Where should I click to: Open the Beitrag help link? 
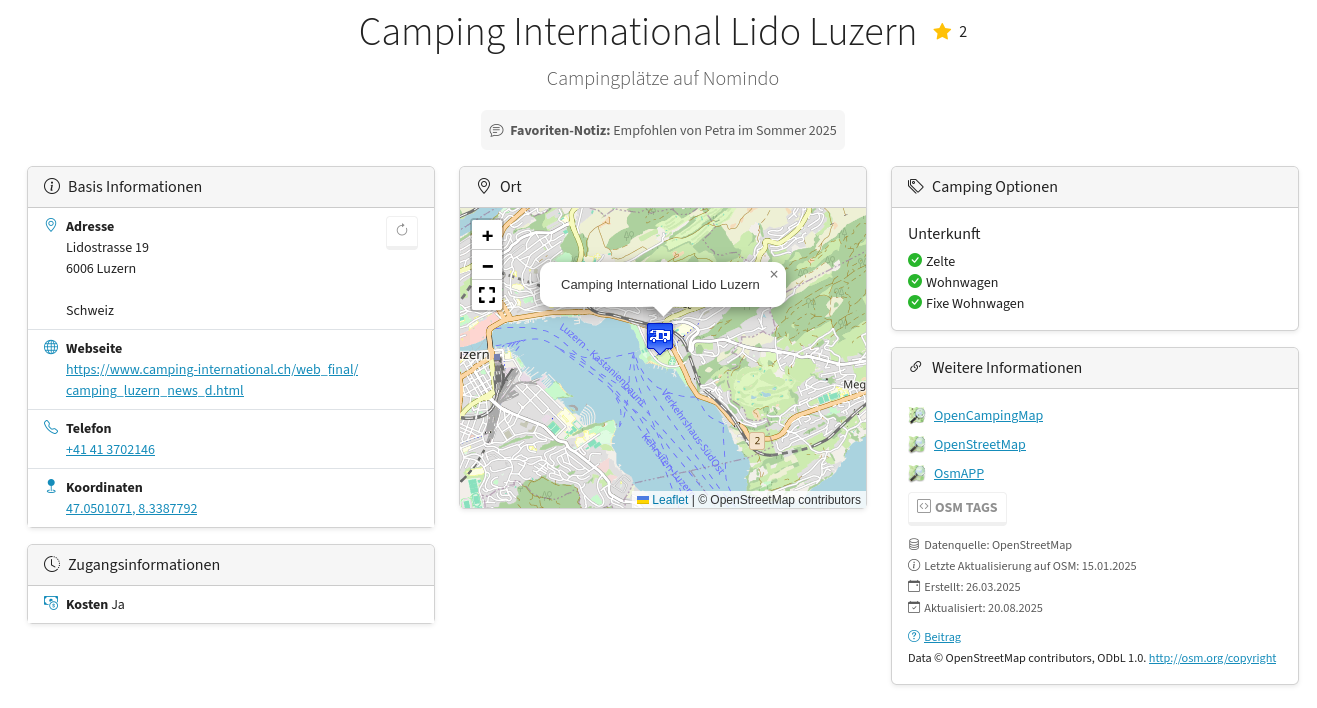pyautogui.click(x=942, y=637)
